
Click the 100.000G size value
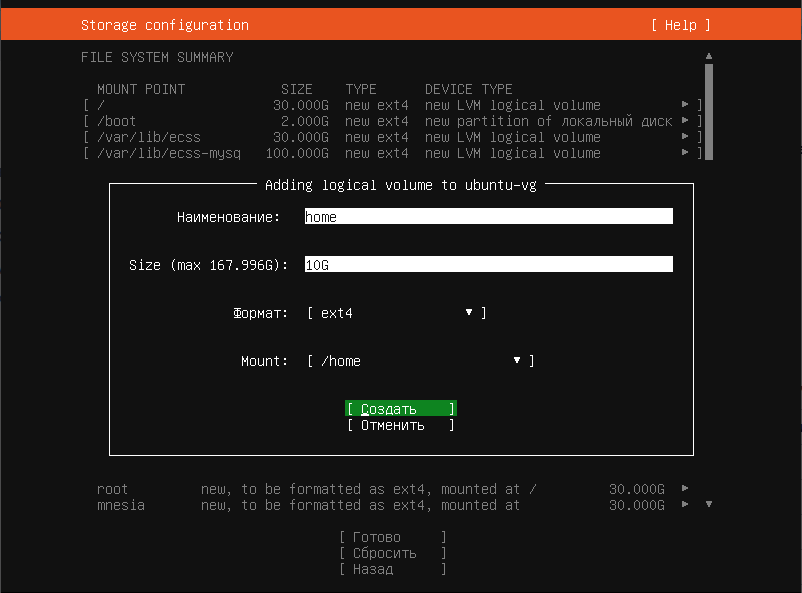pyautogui.click(x=297, y=153)
